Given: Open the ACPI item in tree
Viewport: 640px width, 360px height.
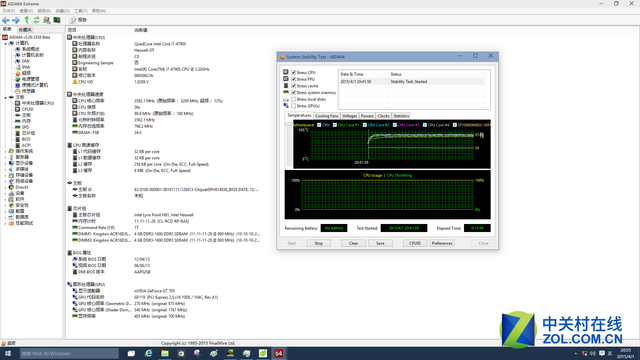Looking at the screenshot, I should 23,145.
